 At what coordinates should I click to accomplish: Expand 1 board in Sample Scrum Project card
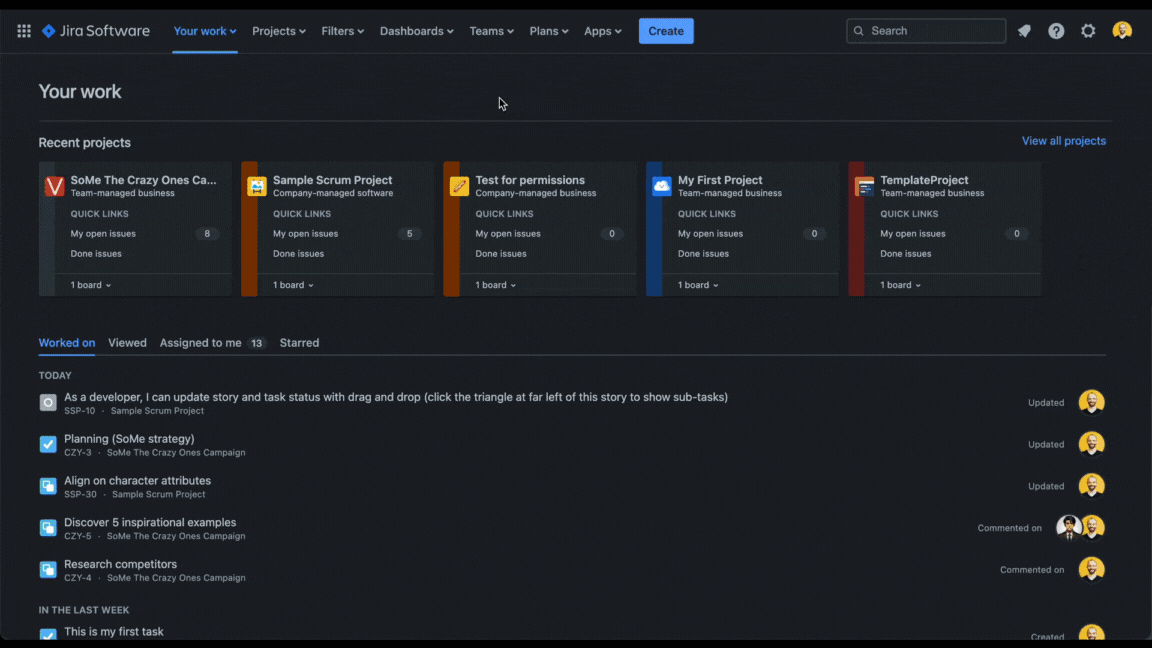(293, 285)
